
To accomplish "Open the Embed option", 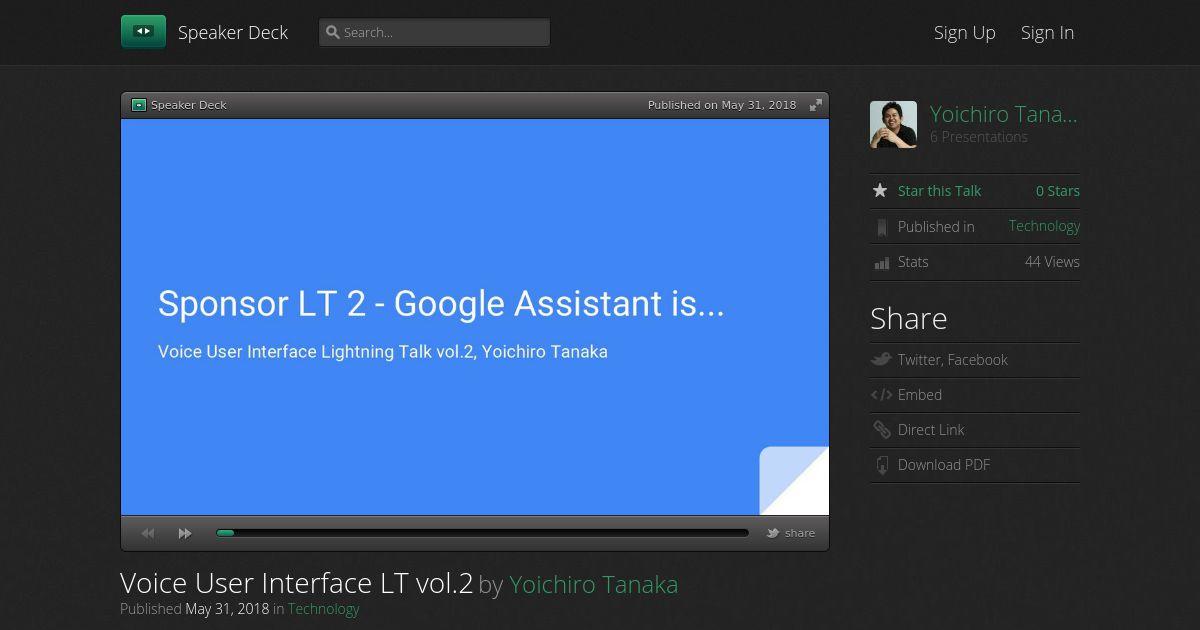I will point(920,395).
